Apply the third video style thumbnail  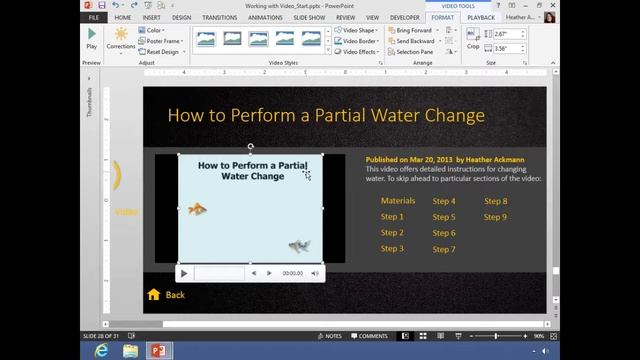click(258, 39)
